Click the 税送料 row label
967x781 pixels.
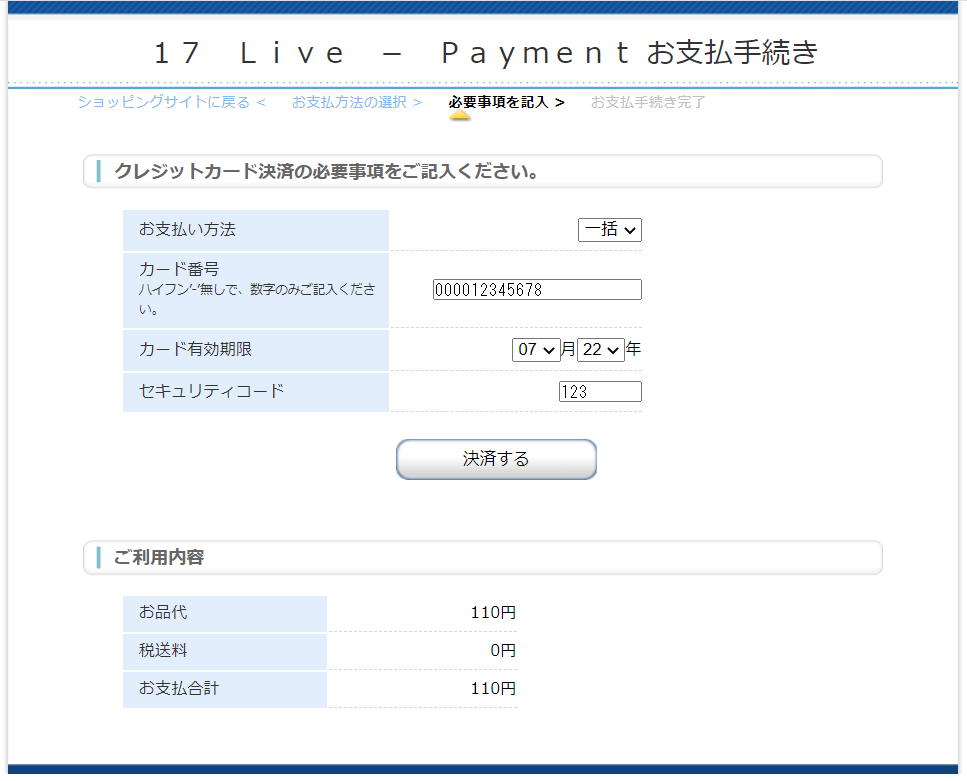(163, 651)
